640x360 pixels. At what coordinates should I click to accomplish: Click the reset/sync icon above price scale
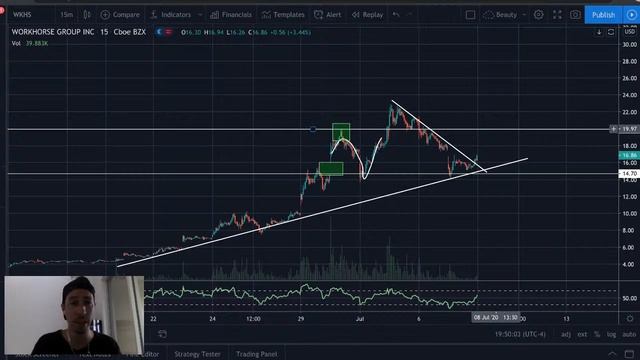611,32
